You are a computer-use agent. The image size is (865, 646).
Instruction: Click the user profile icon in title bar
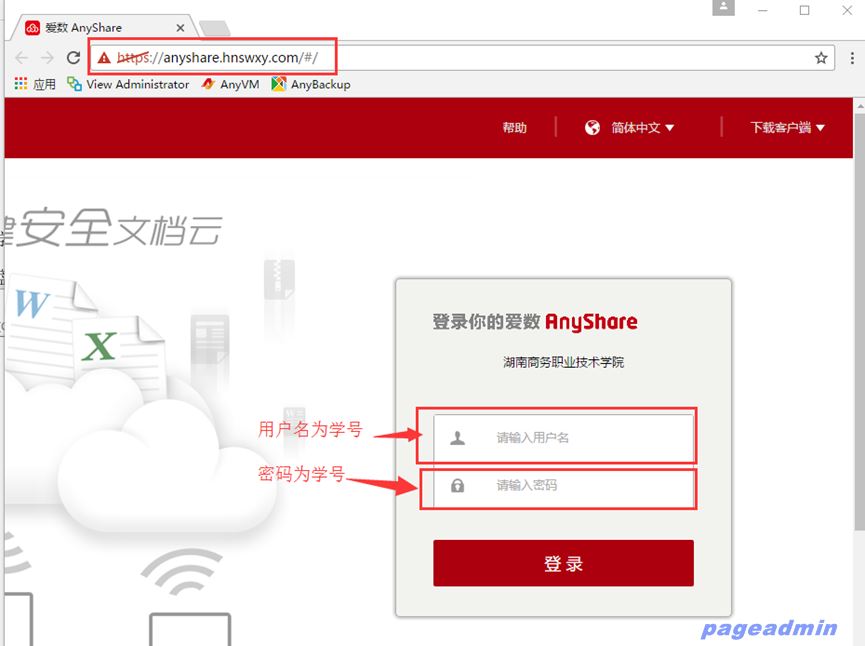pos(723,9)
